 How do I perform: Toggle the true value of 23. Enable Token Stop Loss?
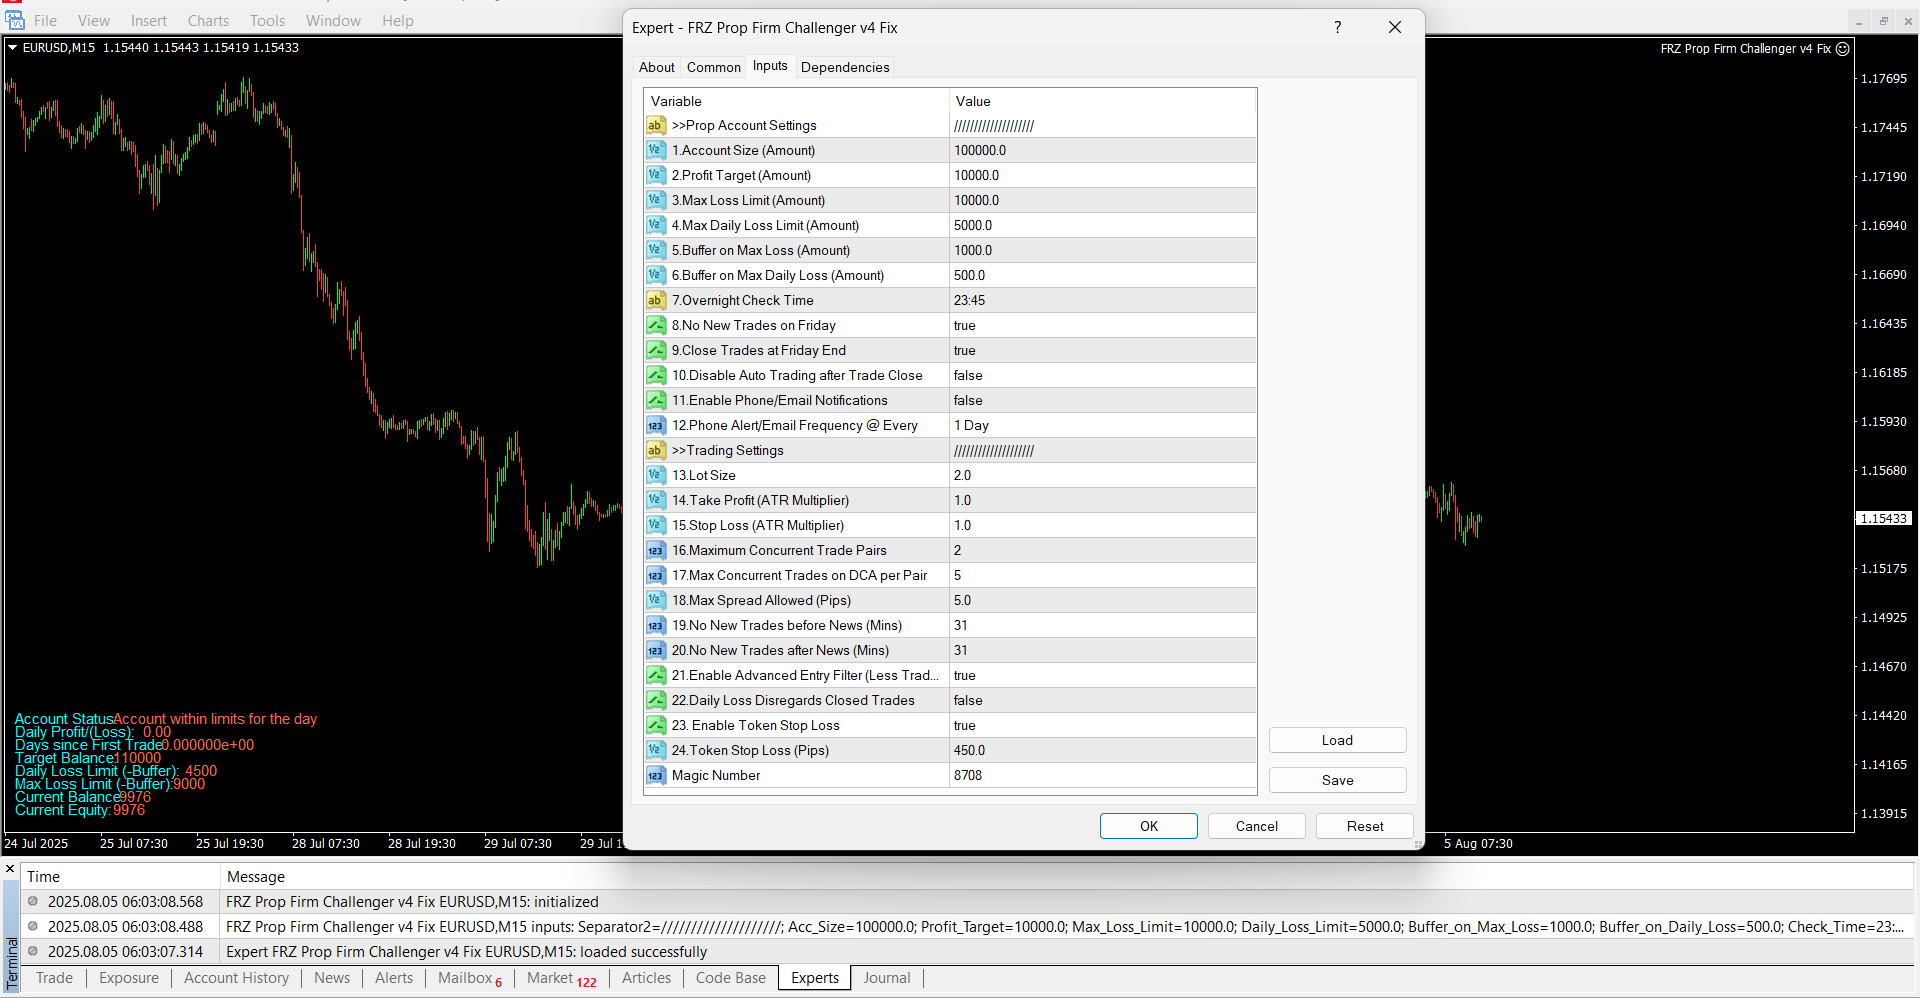pyautogui.click(x=1100, y=725)
